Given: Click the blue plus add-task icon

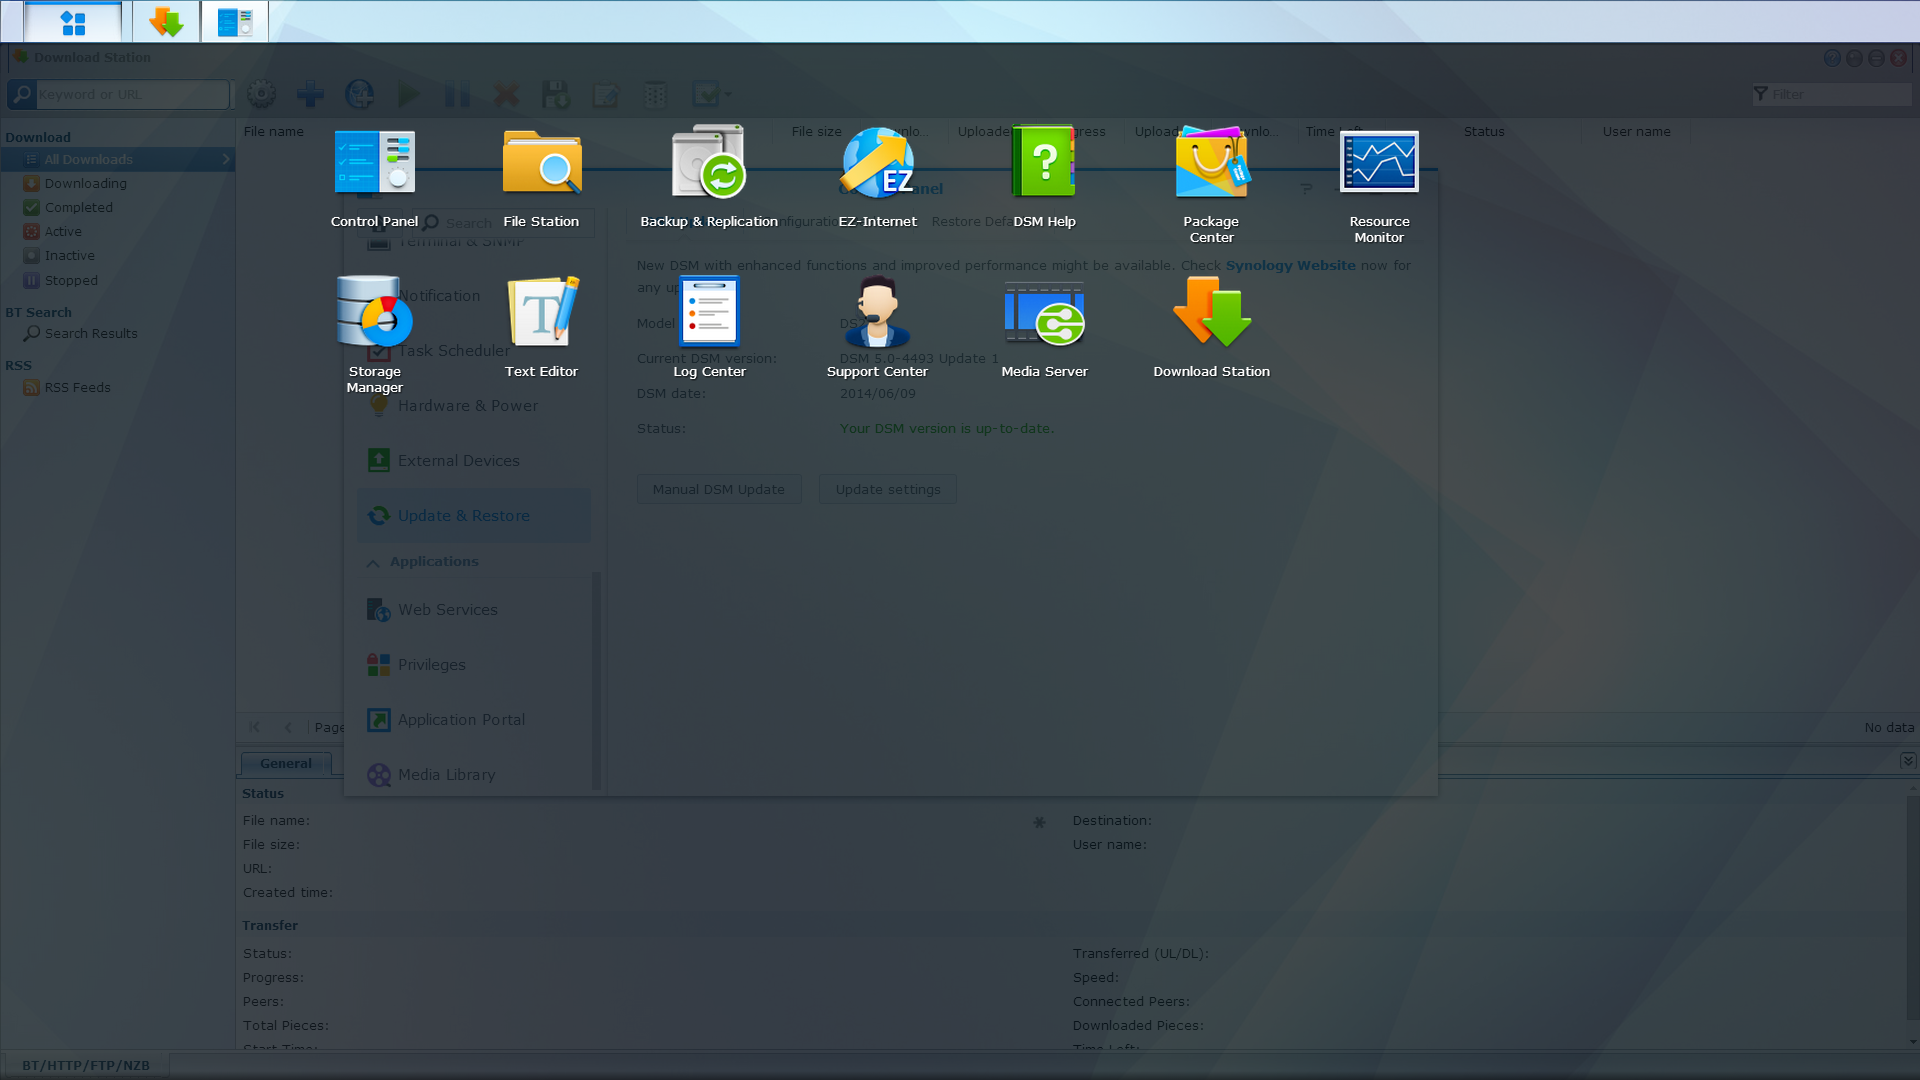Looking at the screenshot, I should pos(310,94).
